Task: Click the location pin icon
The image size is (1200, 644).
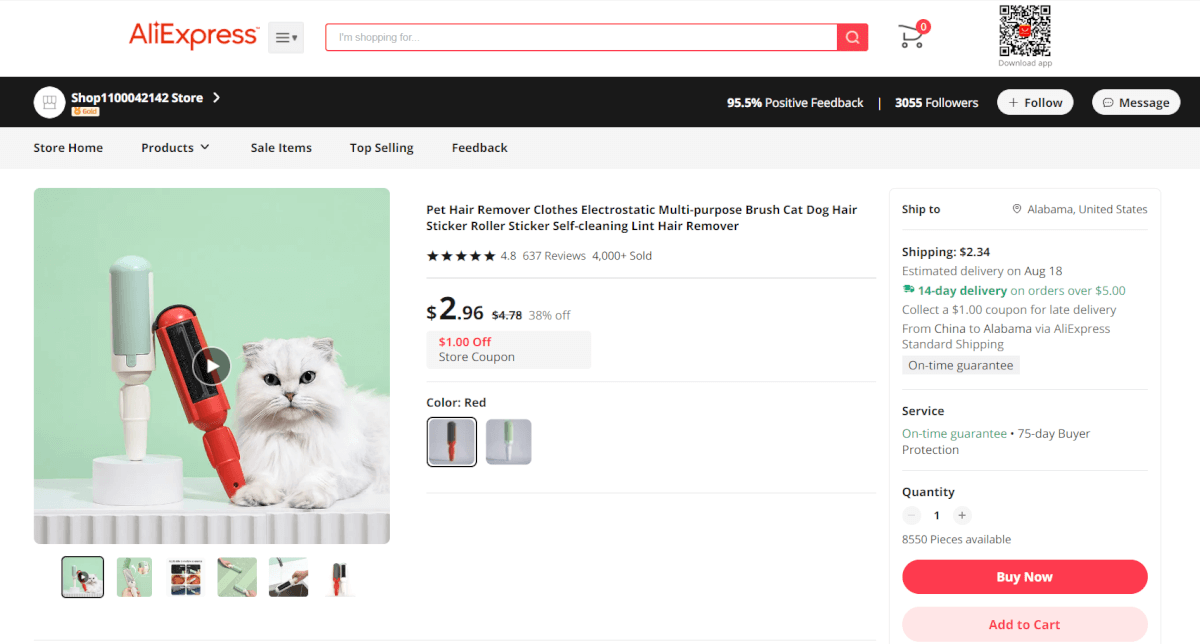Action: pyautogui.click(x=1017, y=209)
